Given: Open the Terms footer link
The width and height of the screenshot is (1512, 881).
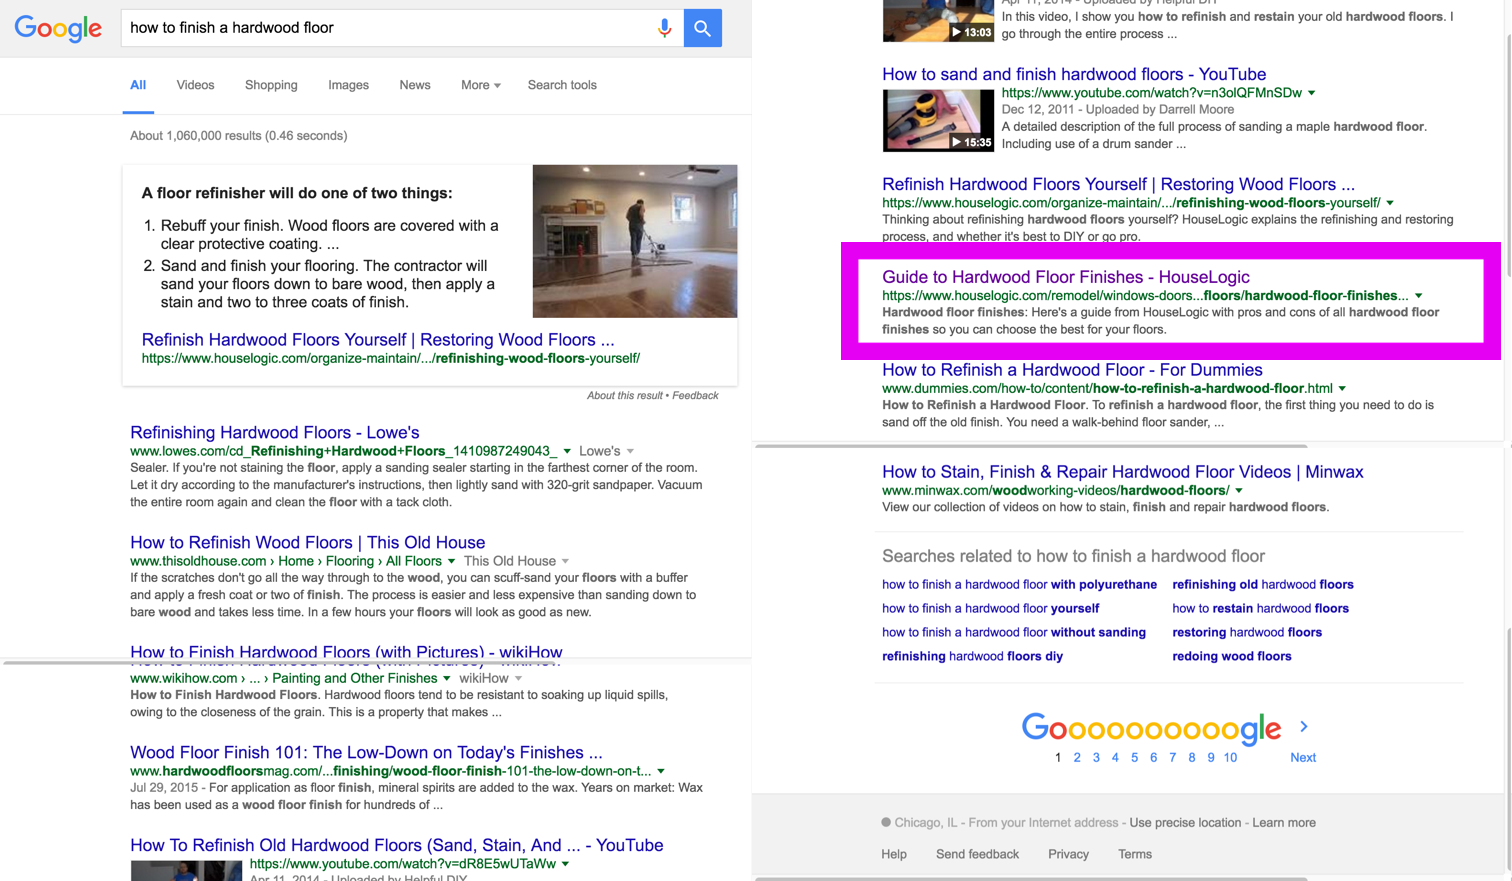Looking at the screenshot, I should pos(1135,855).
